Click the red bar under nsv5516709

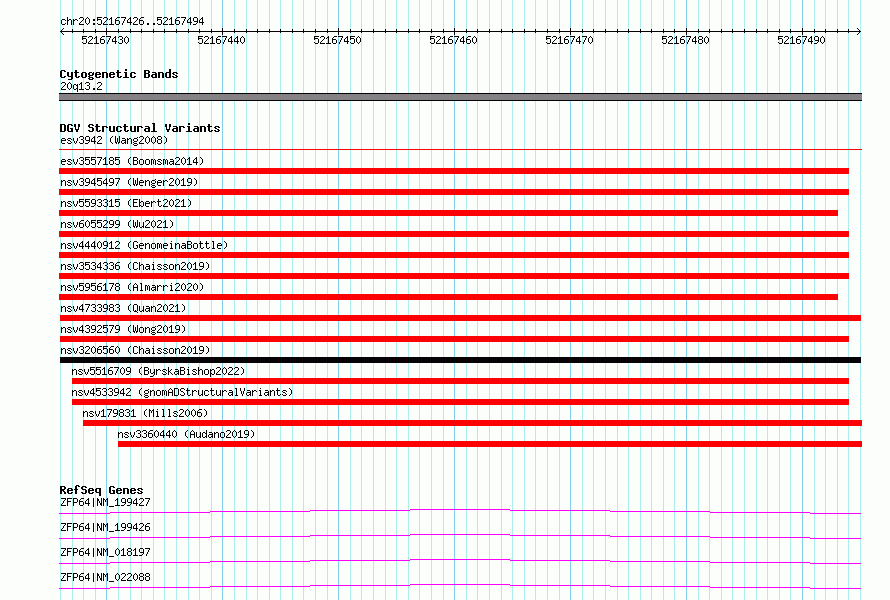click(x=460, y=381)
